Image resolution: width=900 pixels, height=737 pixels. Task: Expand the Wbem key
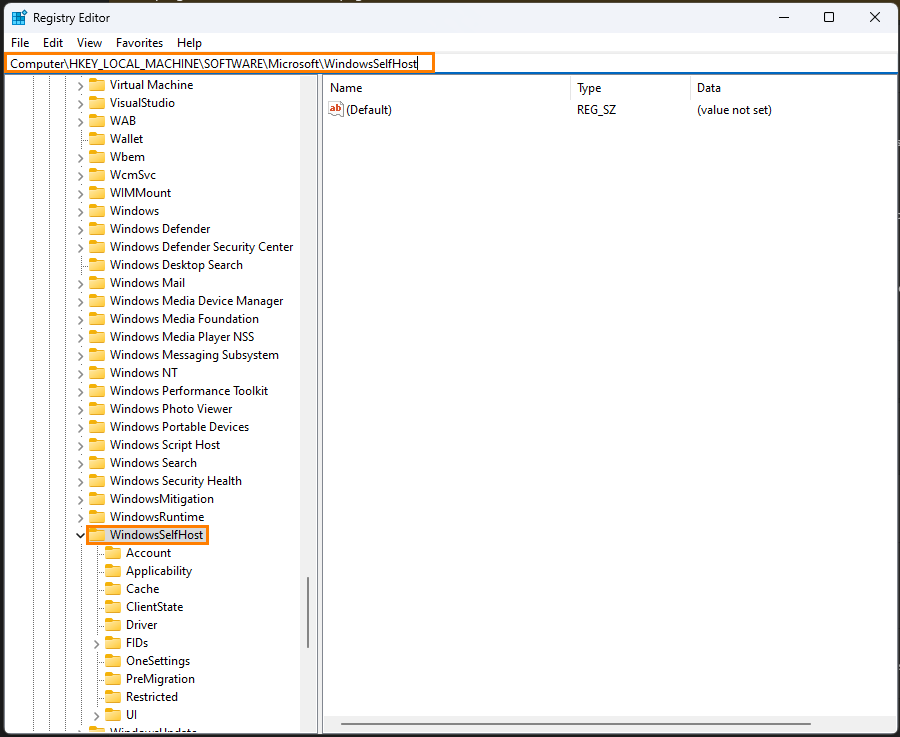tap(80, 158)
